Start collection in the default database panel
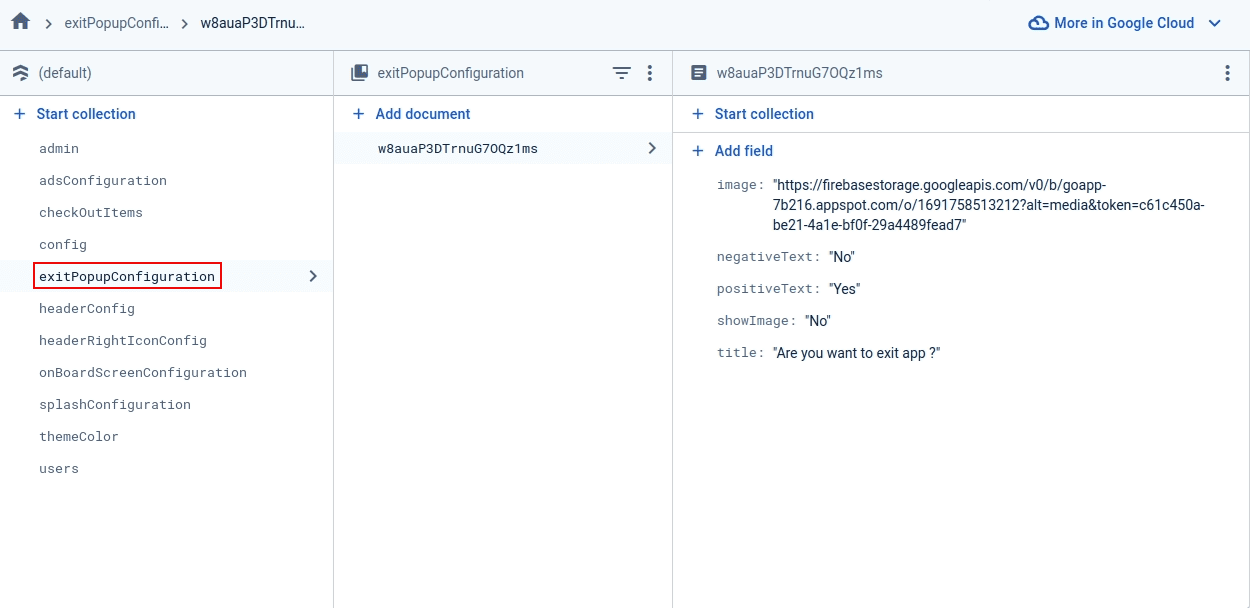This screenshot has width=1250, height=608. coord(85,114)
